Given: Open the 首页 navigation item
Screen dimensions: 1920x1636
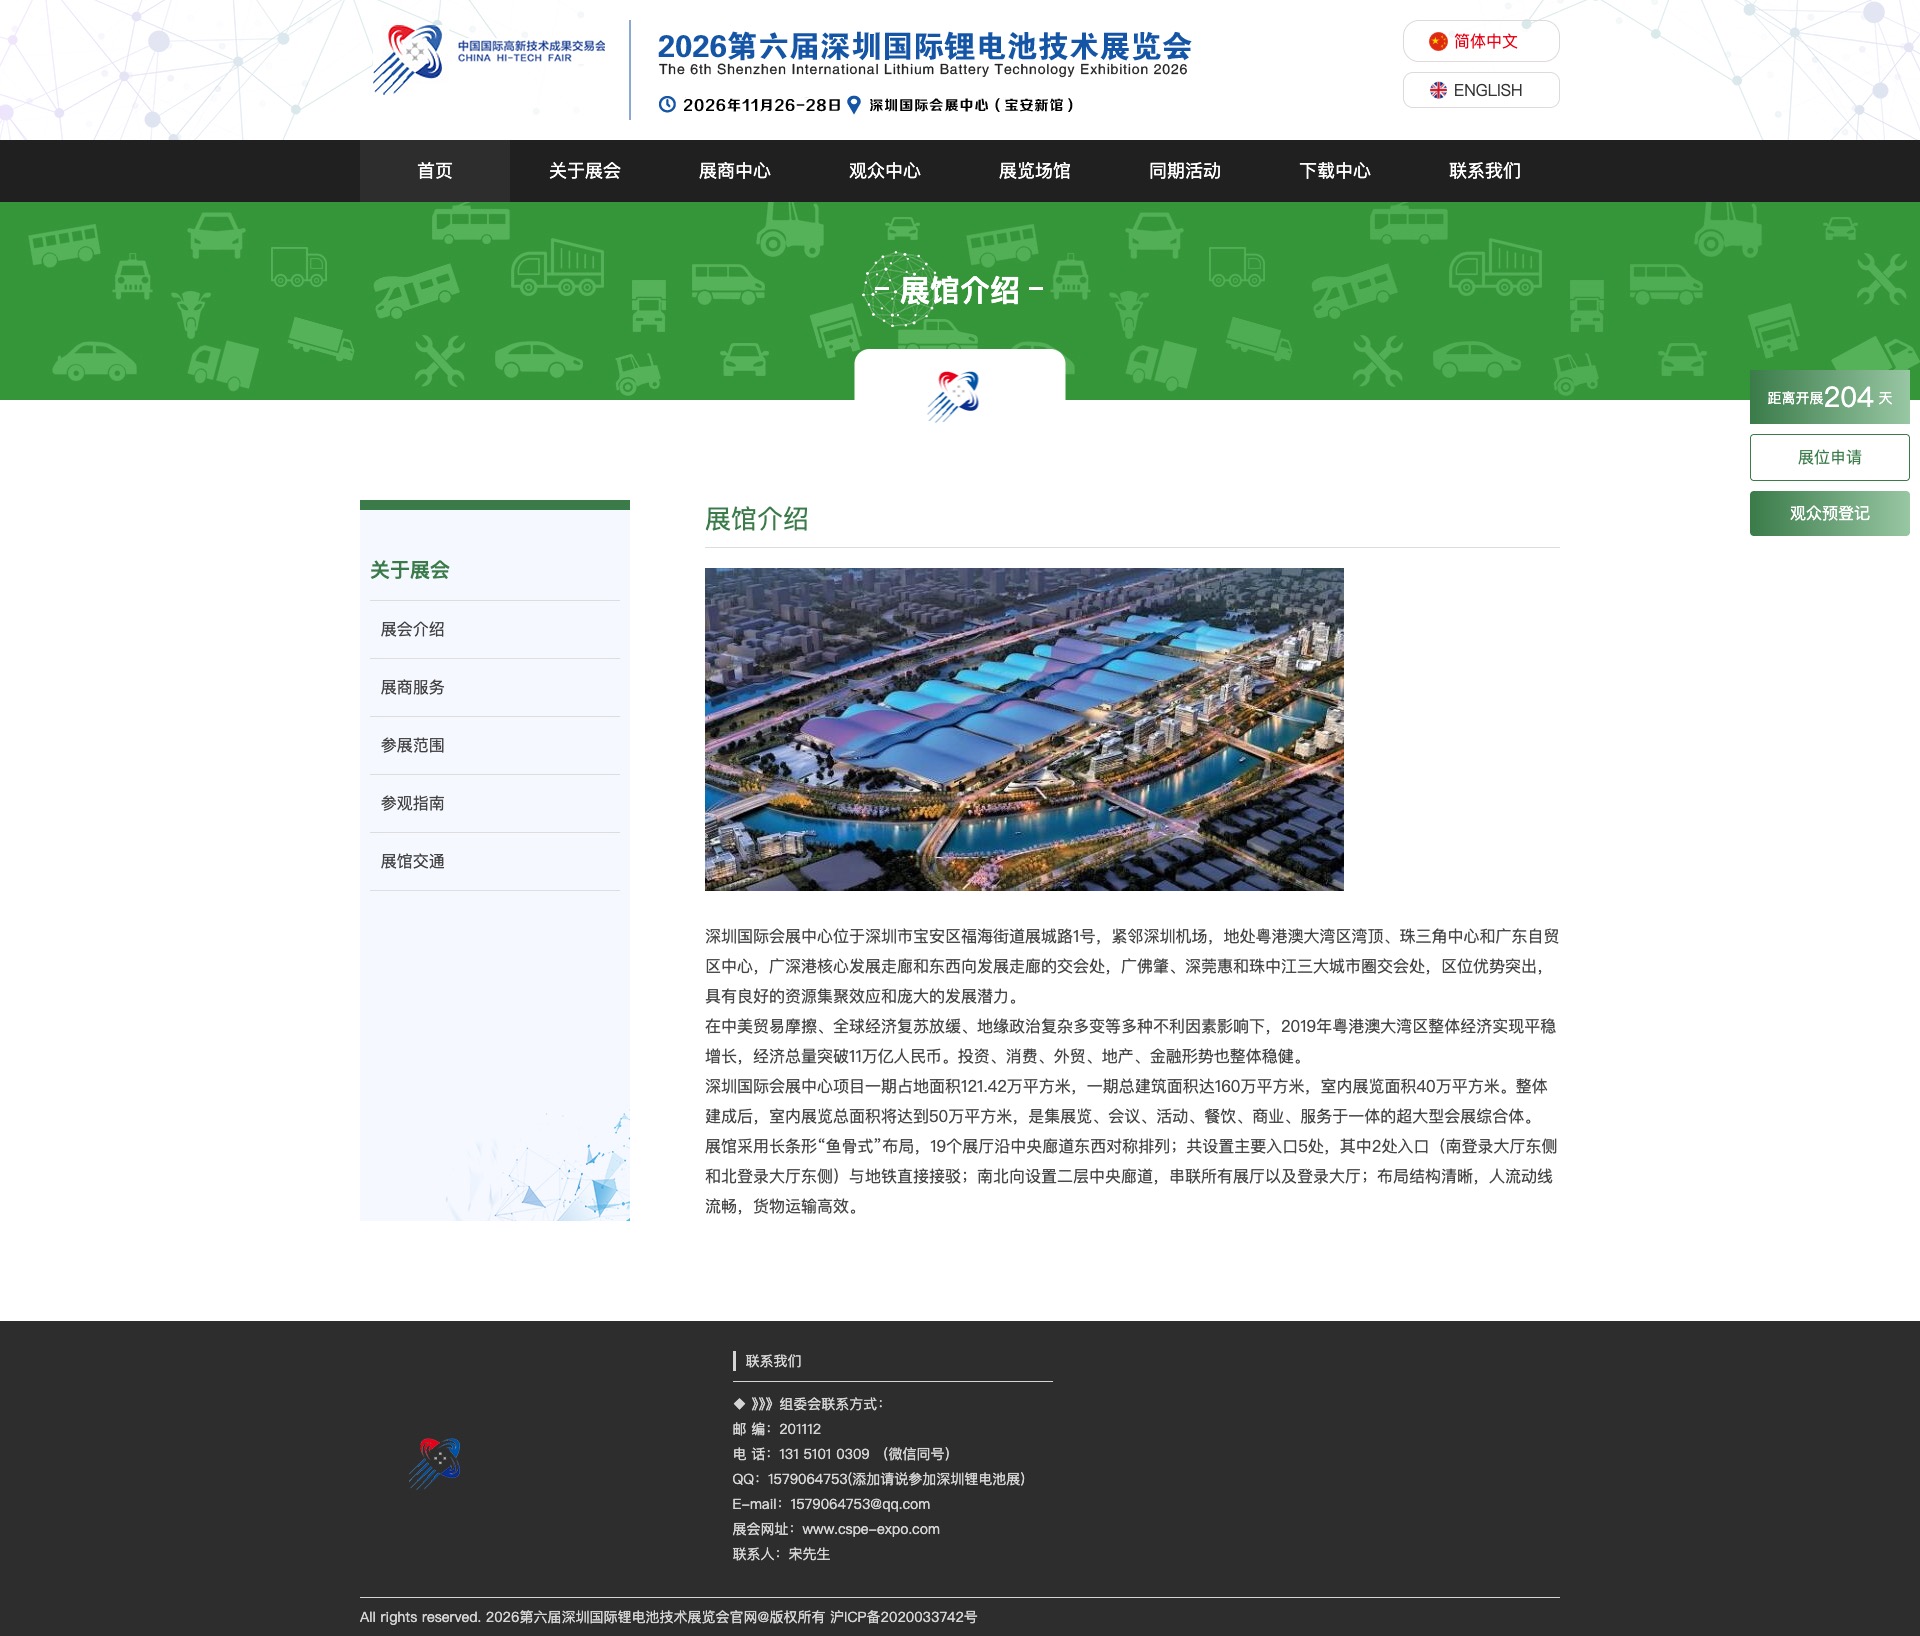Looking at the screenshot, I should point(435,171).
